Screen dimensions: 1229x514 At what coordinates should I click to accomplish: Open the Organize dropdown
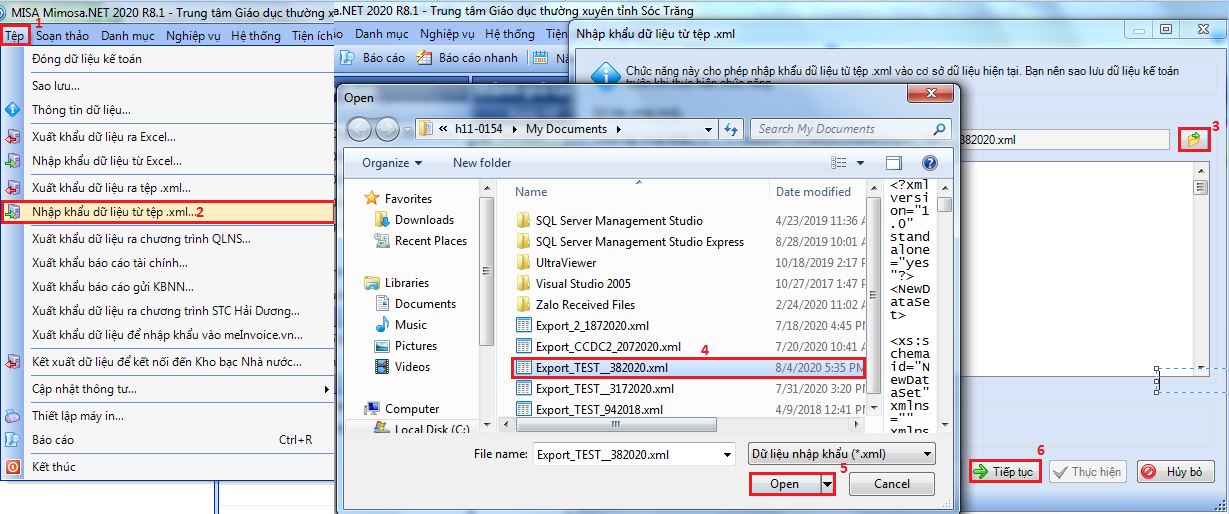click(392, 162)
